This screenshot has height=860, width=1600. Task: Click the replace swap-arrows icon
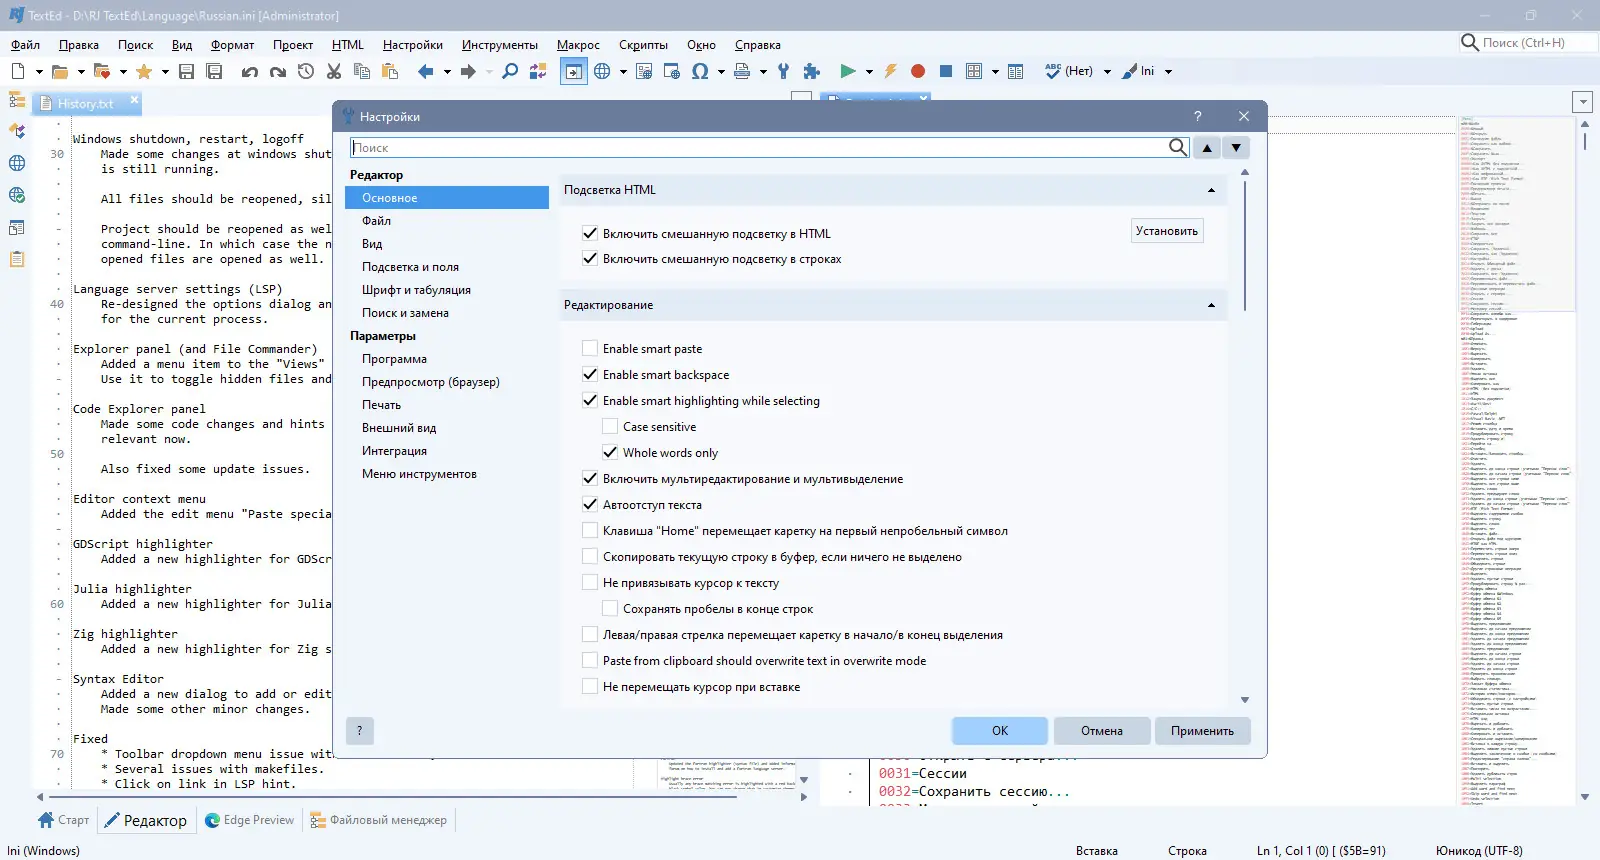tap(538, 71)
